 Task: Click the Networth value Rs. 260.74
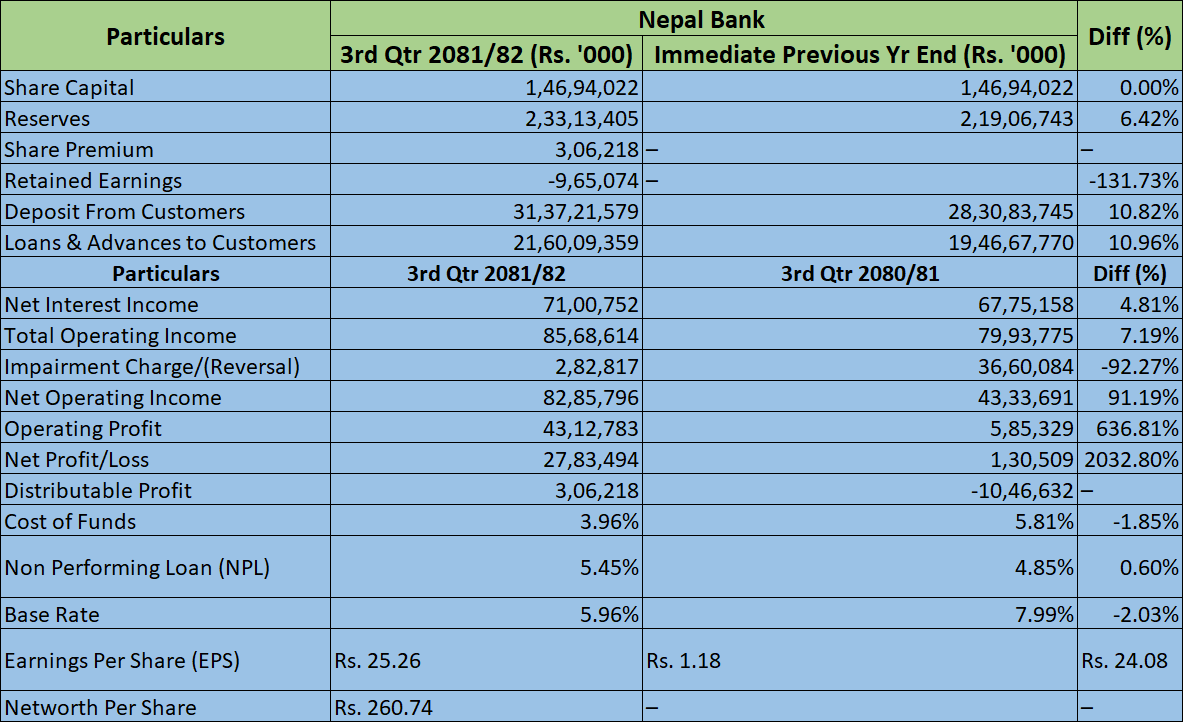(384, 707)
